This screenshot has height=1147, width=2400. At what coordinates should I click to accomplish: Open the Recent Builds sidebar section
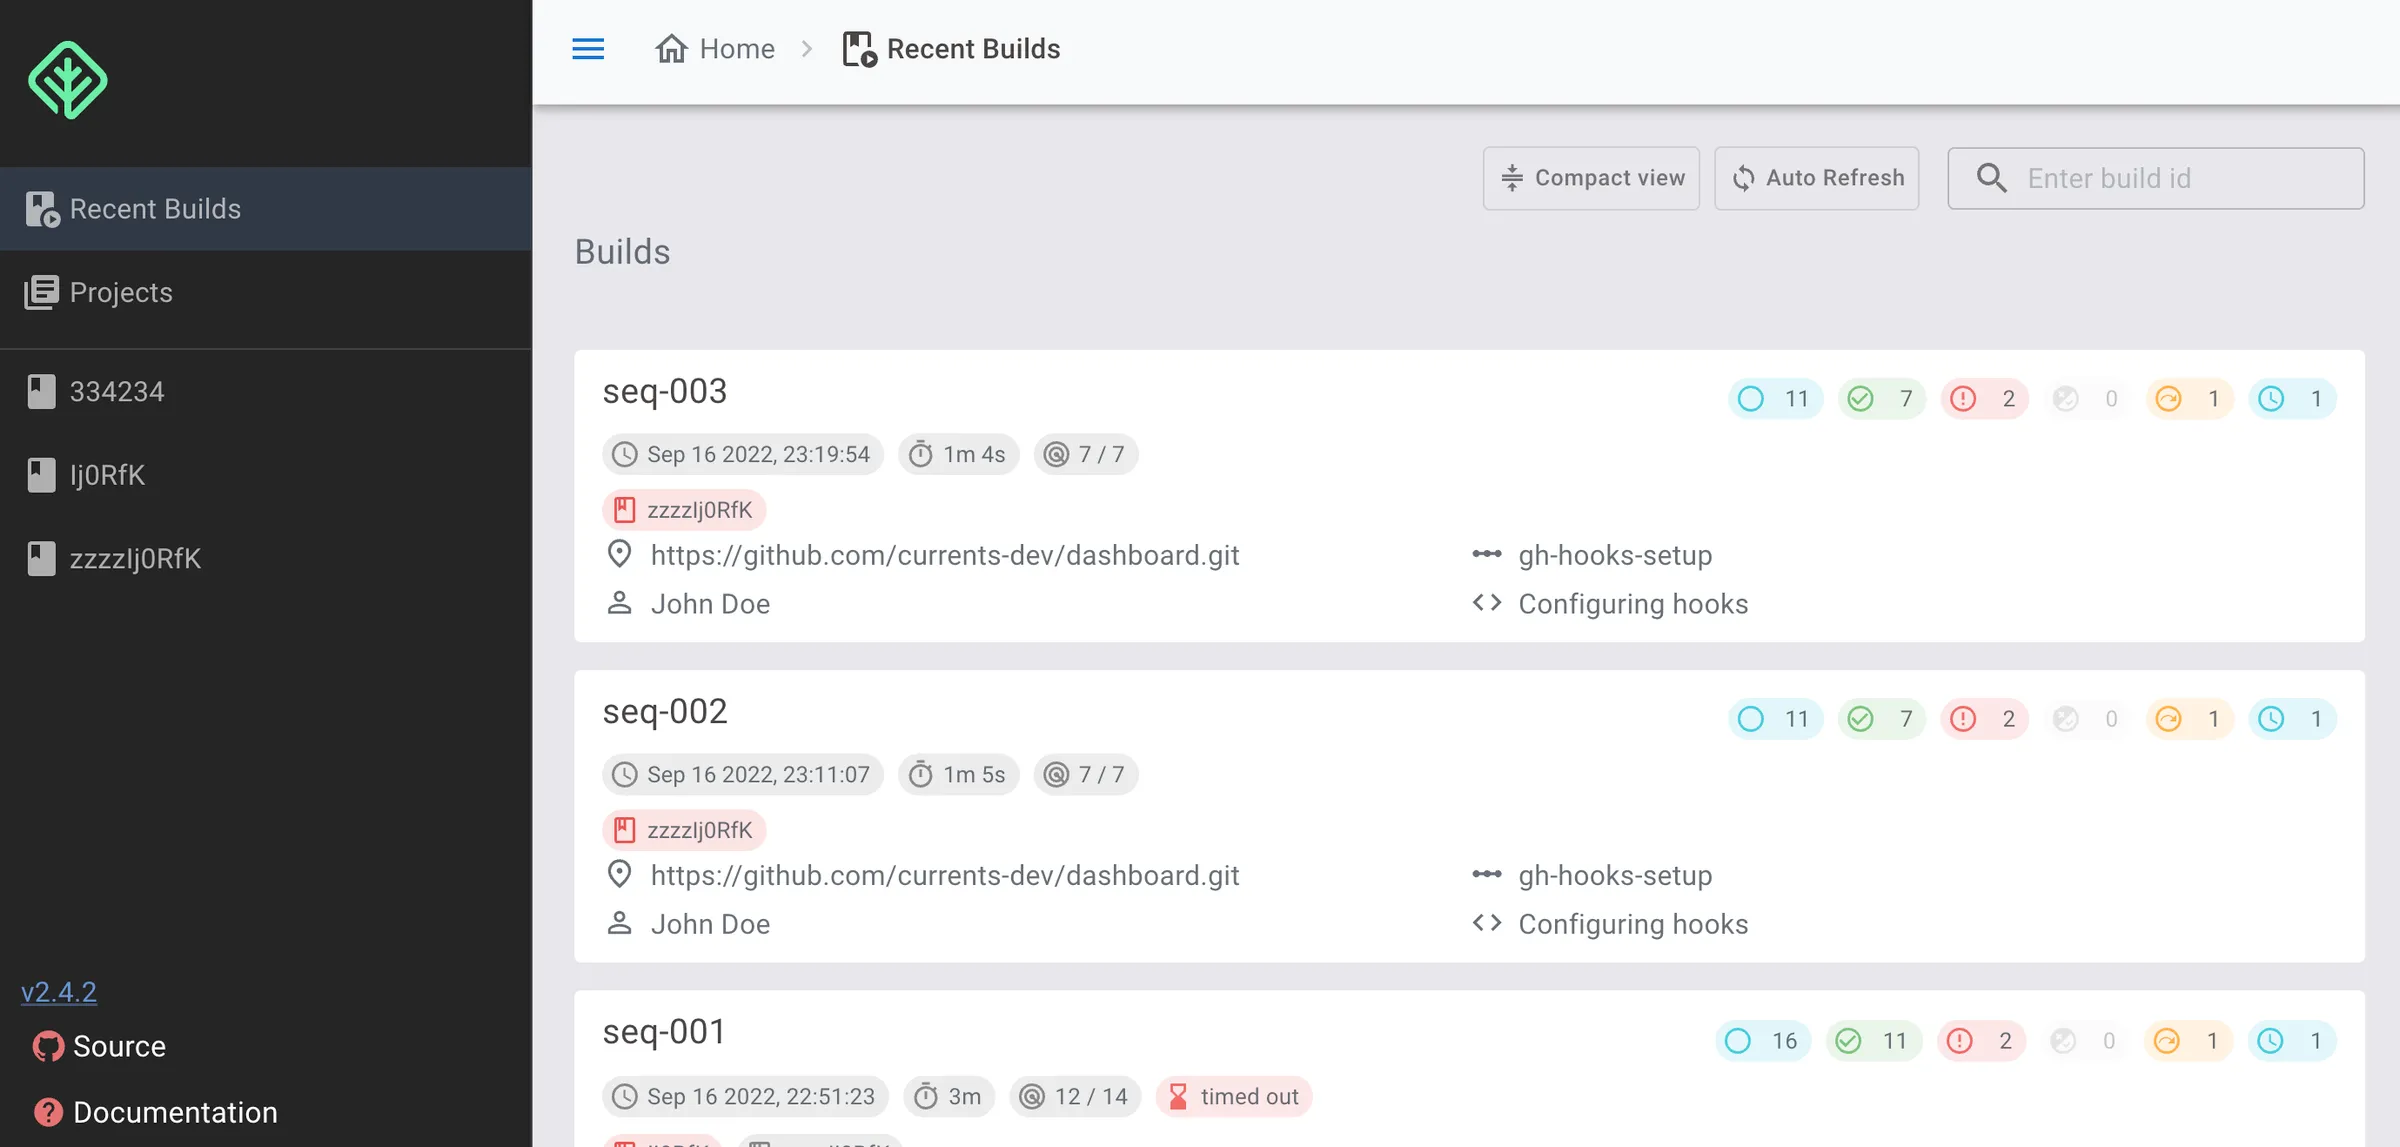point(154,208)
